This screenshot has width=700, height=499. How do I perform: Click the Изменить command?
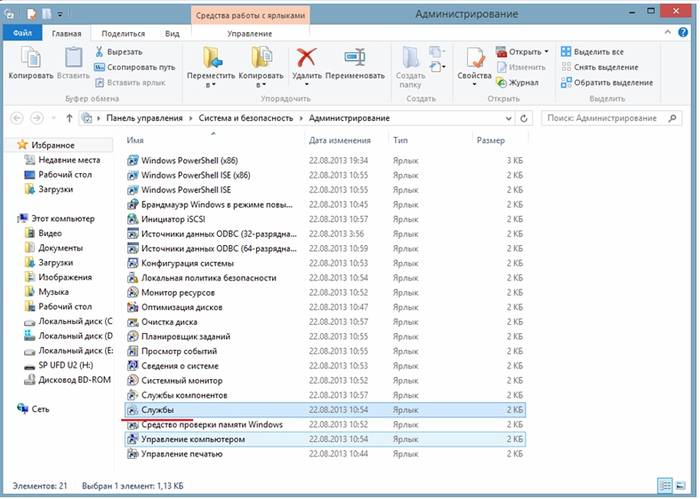click(521, 67)
